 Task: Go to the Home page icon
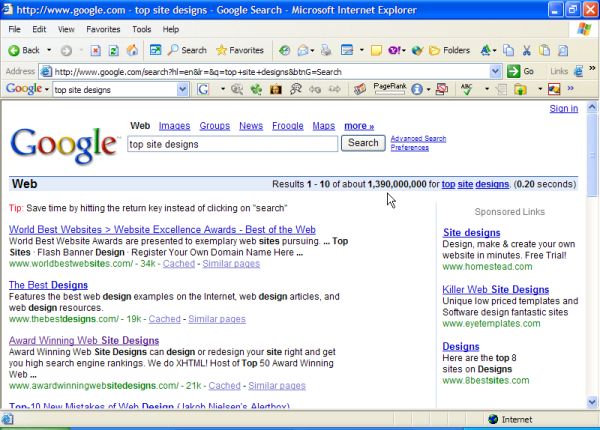click(x=132, y=50)
